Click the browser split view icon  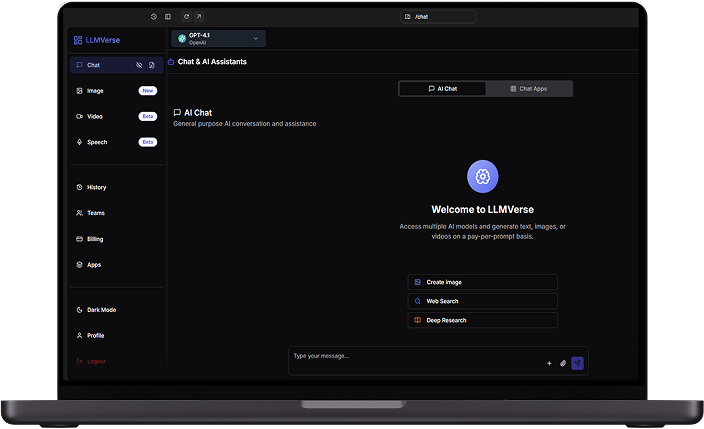[168, 17]
